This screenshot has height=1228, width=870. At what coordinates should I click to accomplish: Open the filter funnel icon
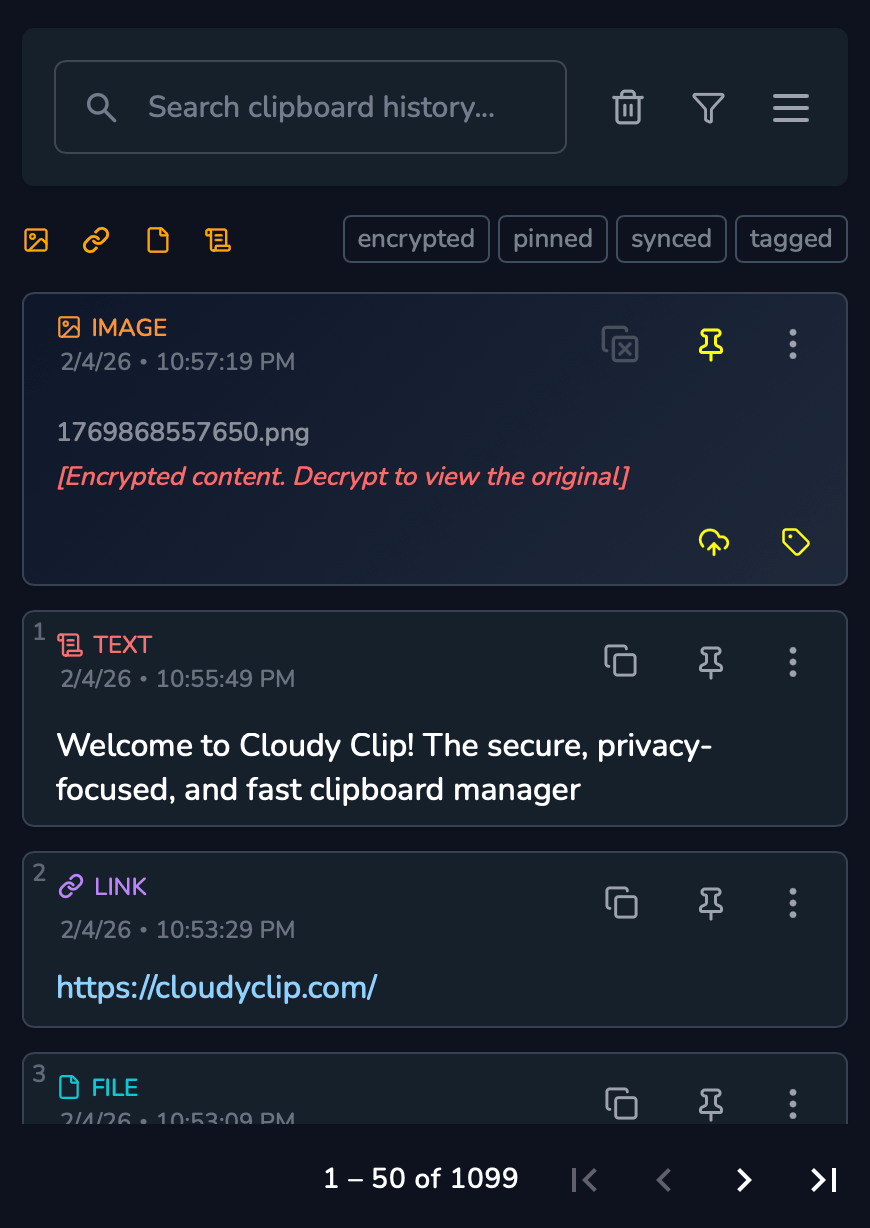coord(708,107)
